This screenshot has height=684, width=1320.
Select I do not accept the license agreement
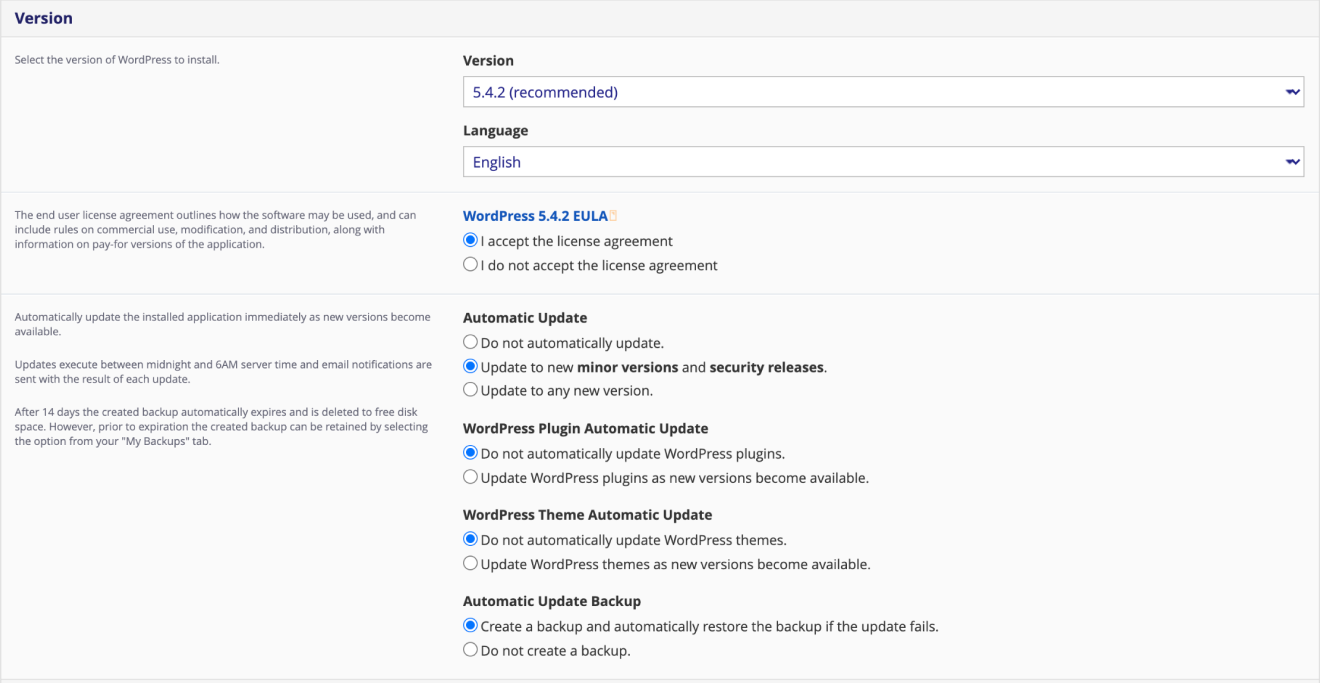(470, 265)
